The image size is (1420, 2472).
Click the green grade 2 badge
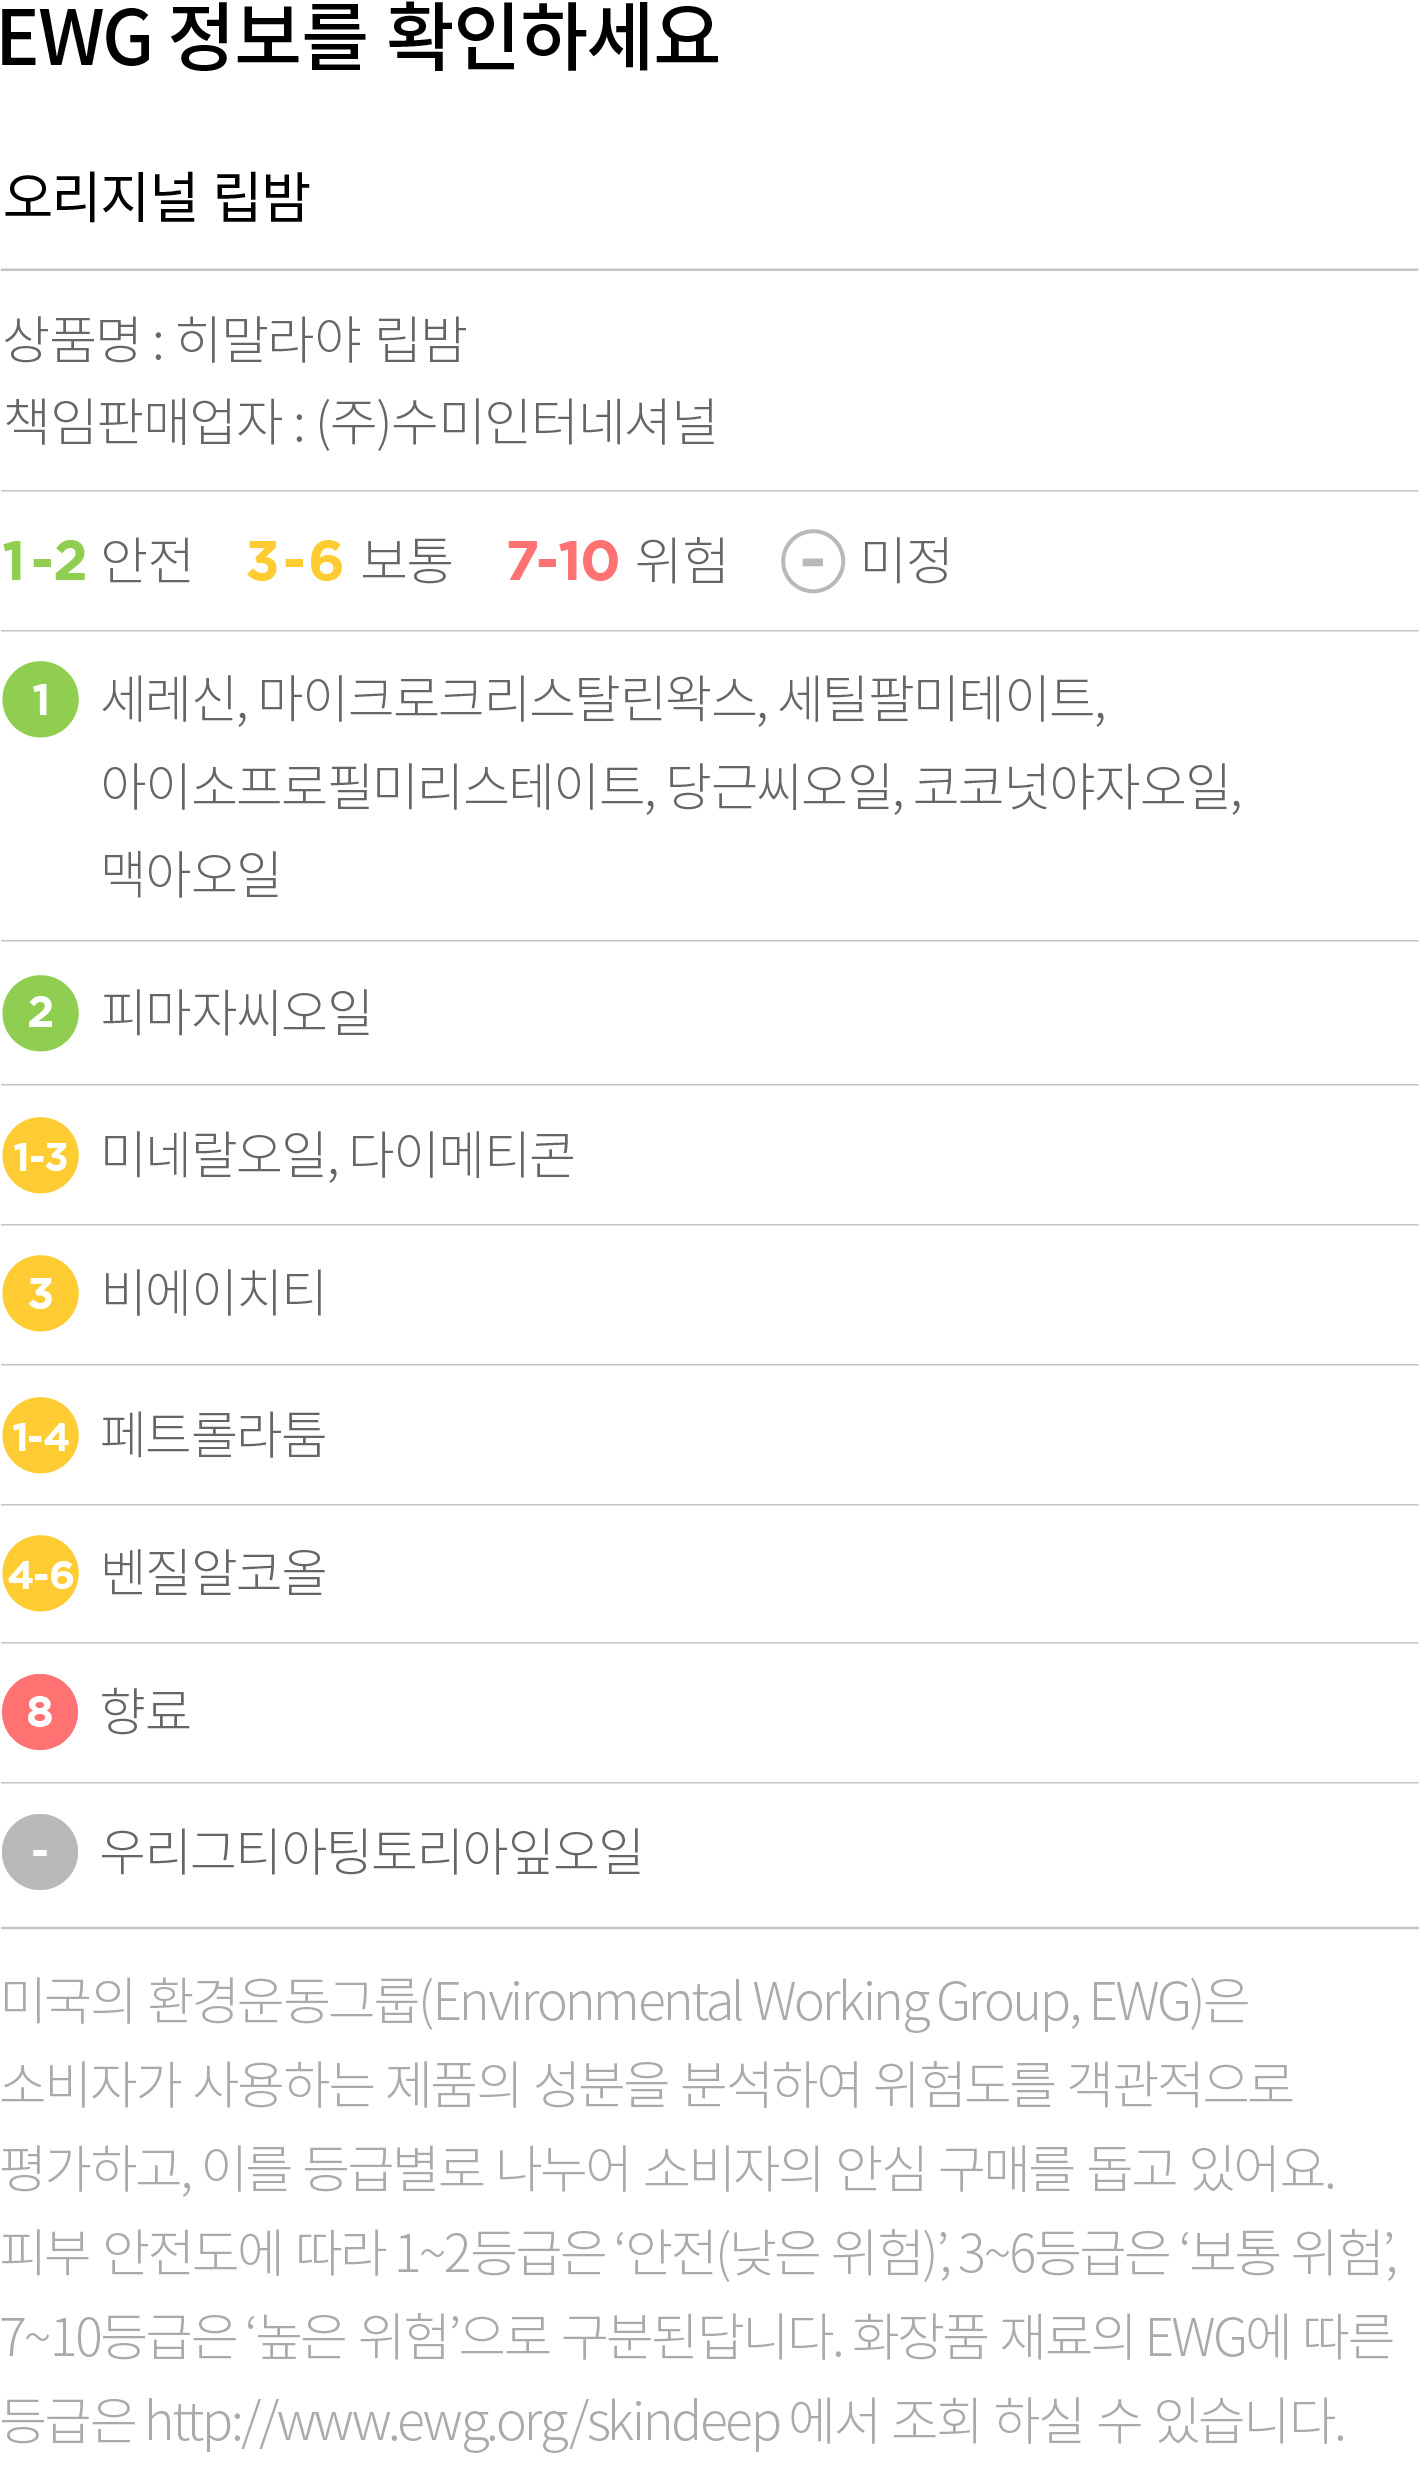(x=40, y=1013)
